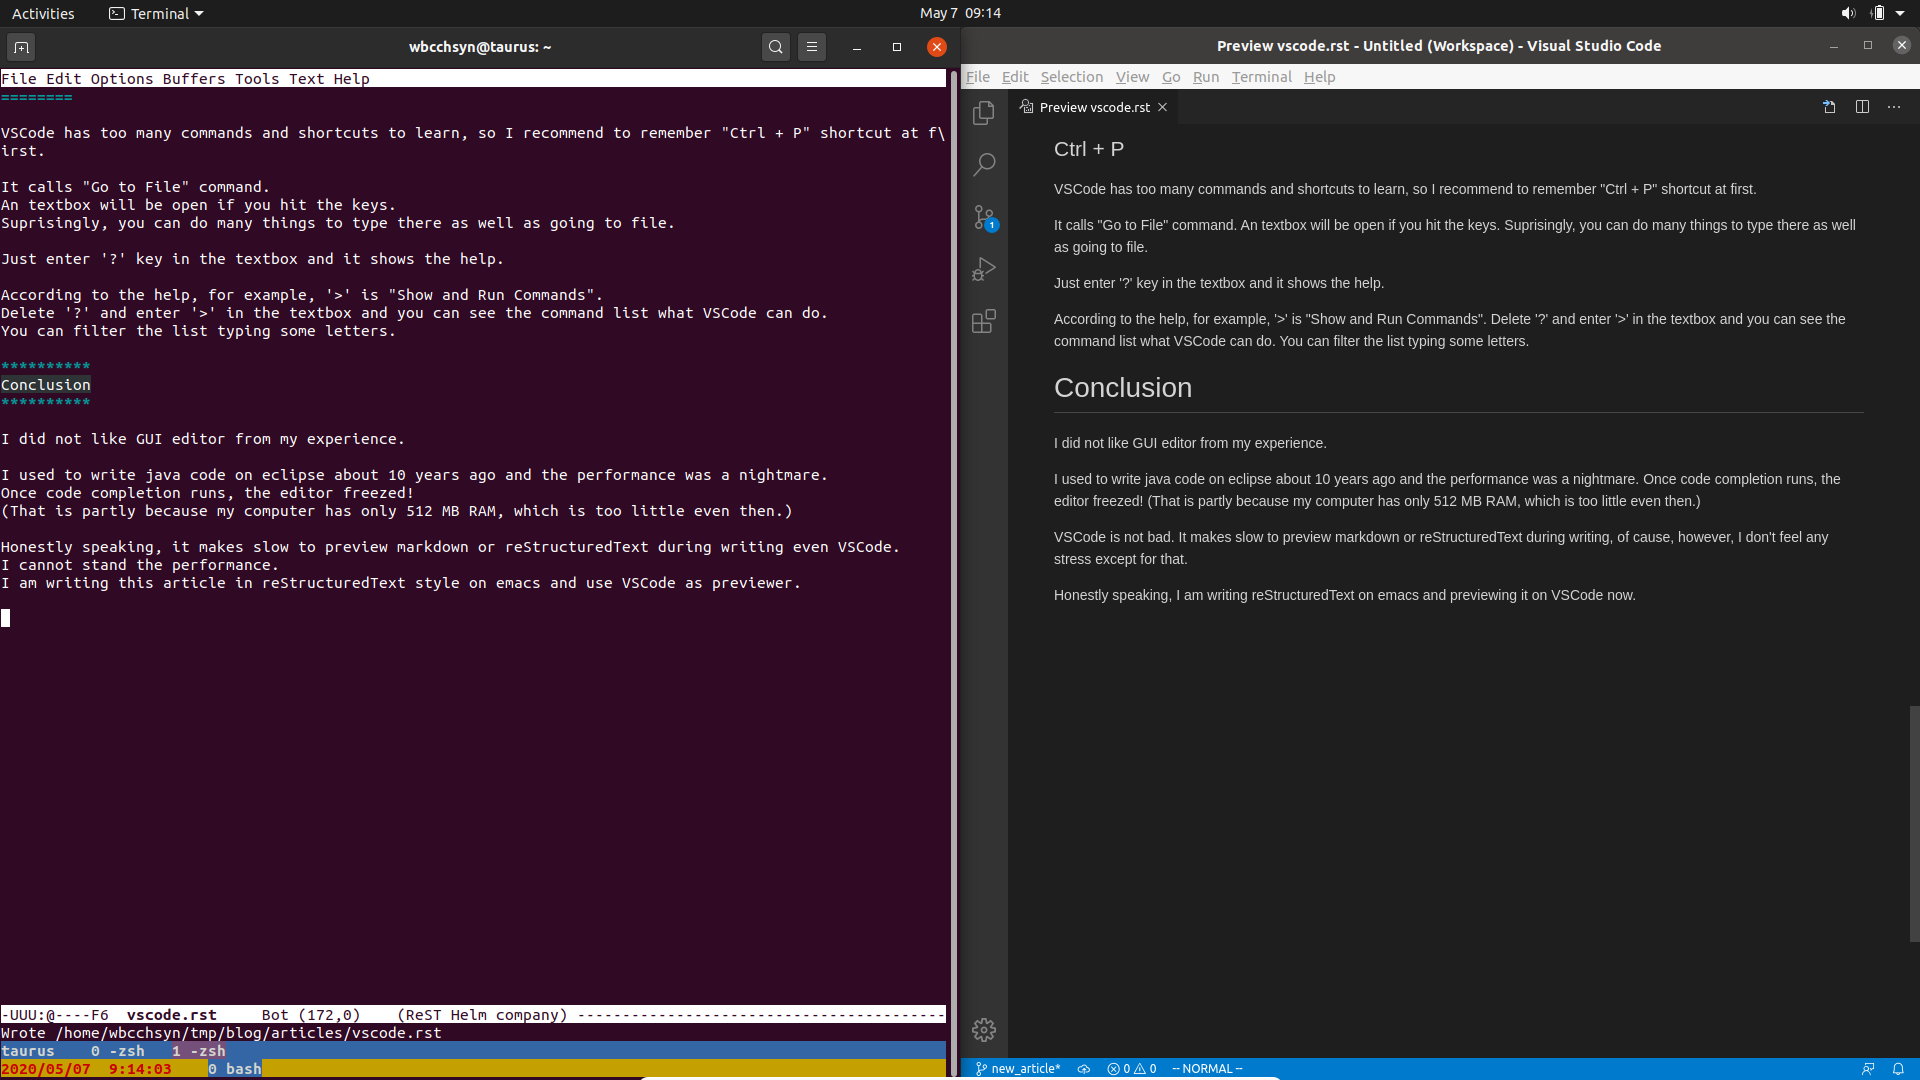This screenshot has height=1080, width=1920.
Task: Select the Preview vscode.rst tab
Action: (x=1092, y=107)
